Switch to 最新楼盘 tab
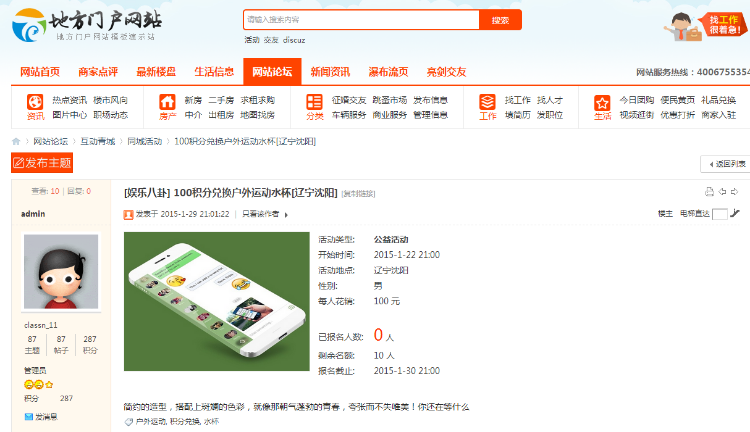The width and height of the screenshot is (750, 432). (x=156, y=72)
